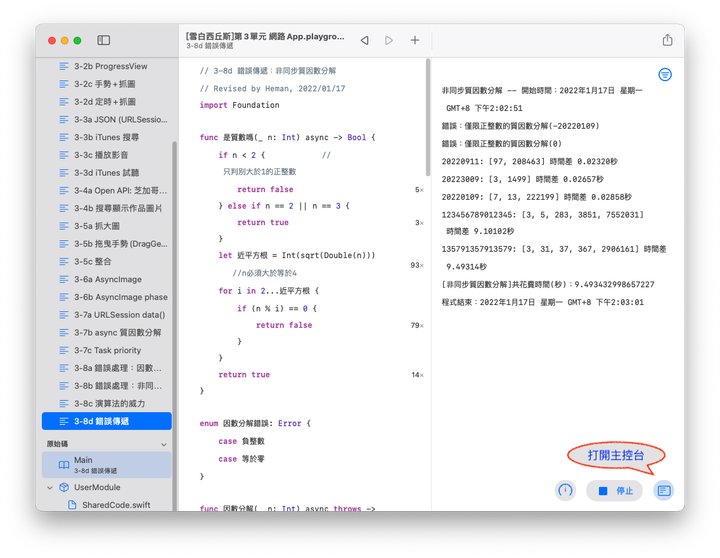Select Main source file entry
Image resolution: width=720 pixels, height=558 pixels.
(107, 465)
